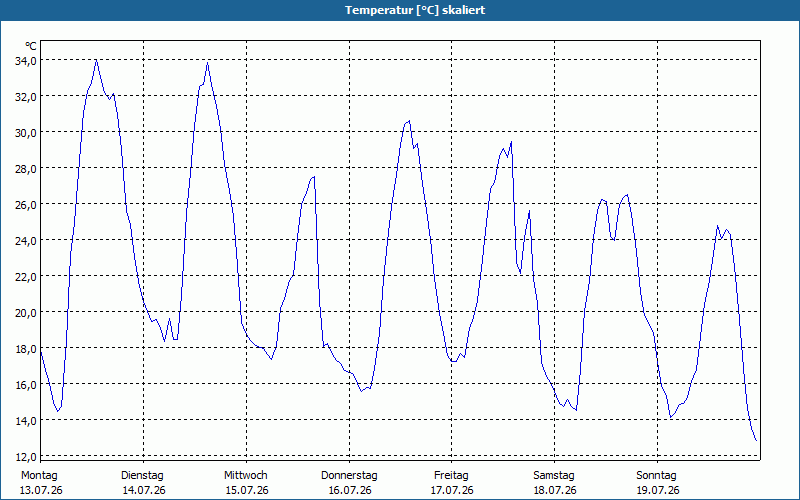Screen dimensions: 800x500
Task: Click the 32,0 axis value
Action: pos(26,96)
